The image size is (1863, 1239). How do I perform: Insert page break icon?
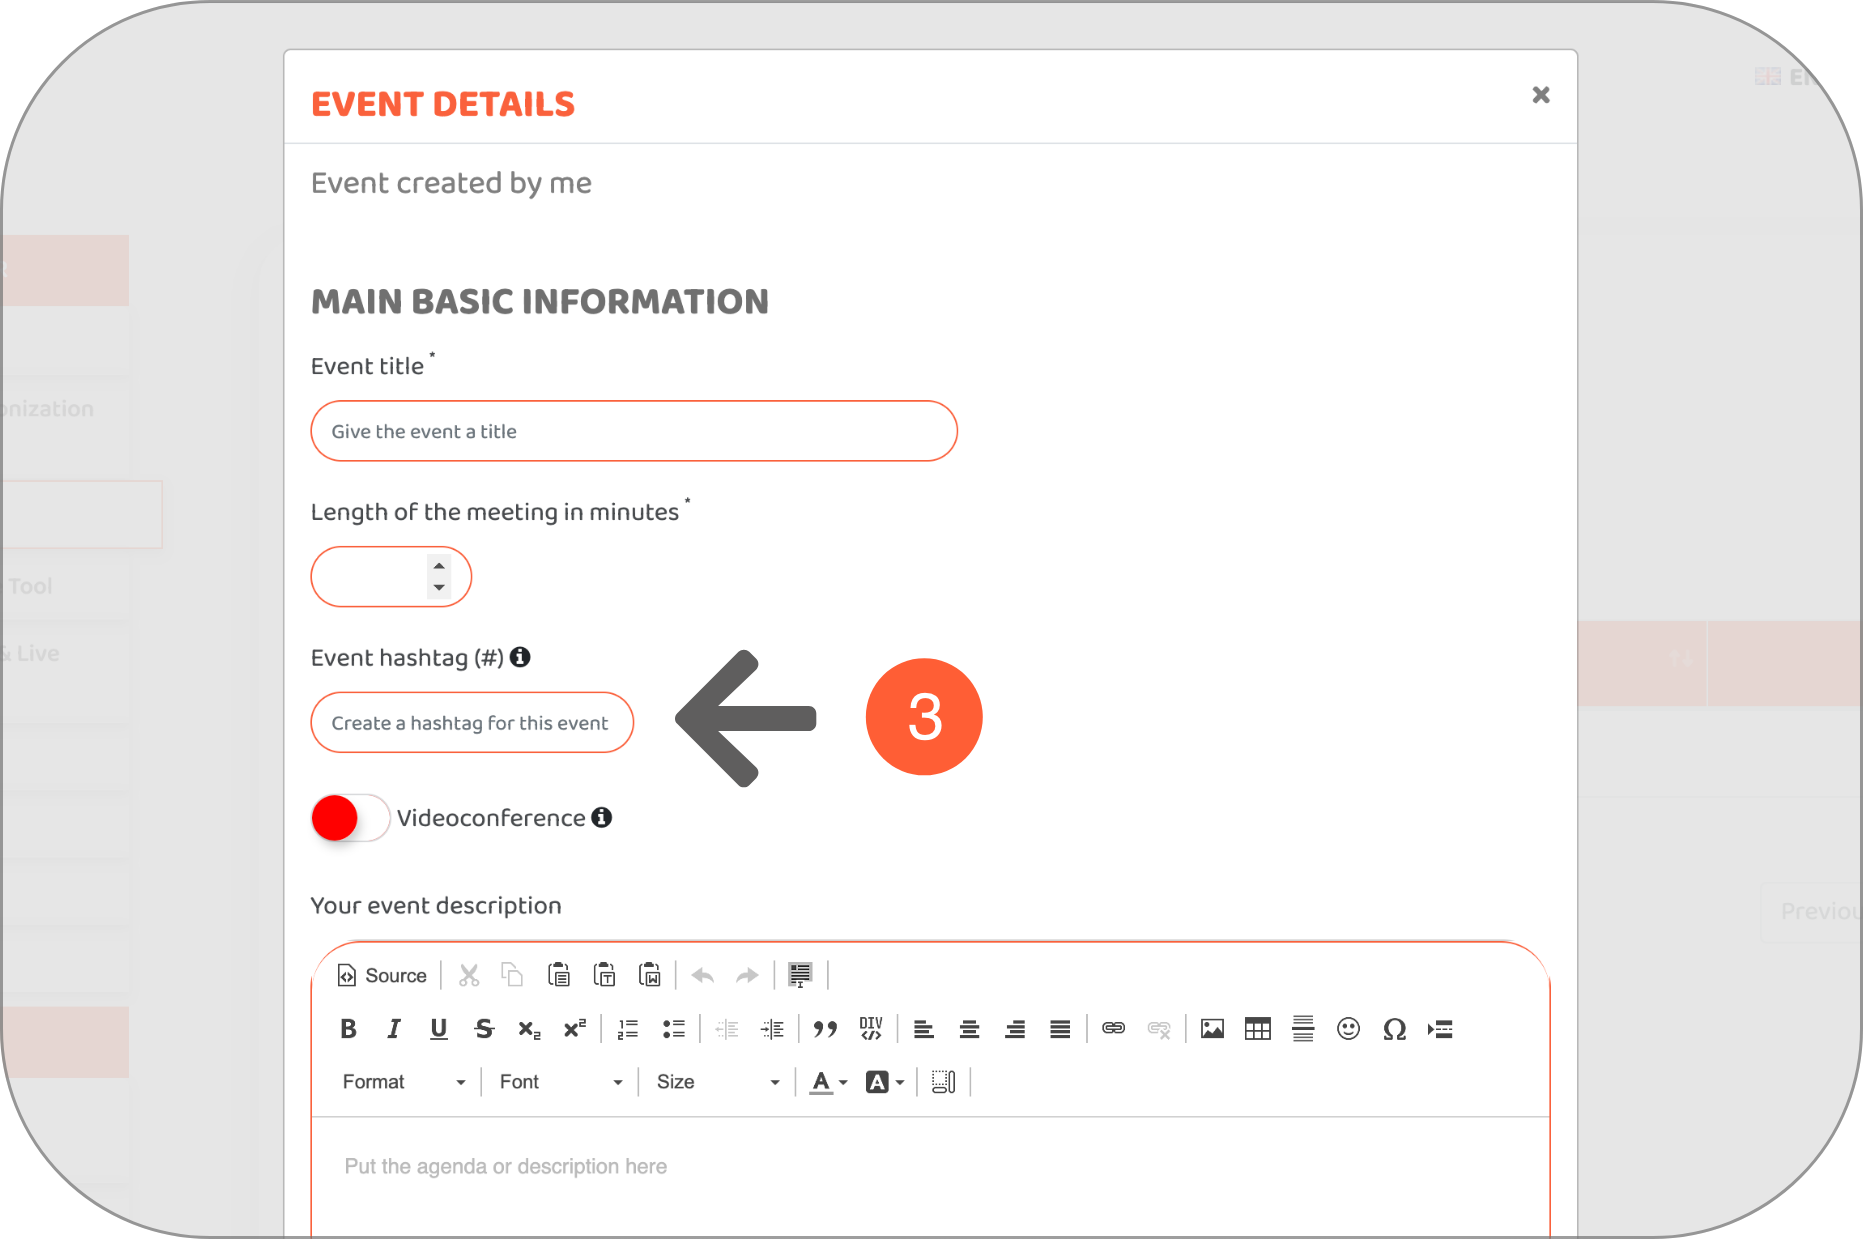point(1440,1029)
